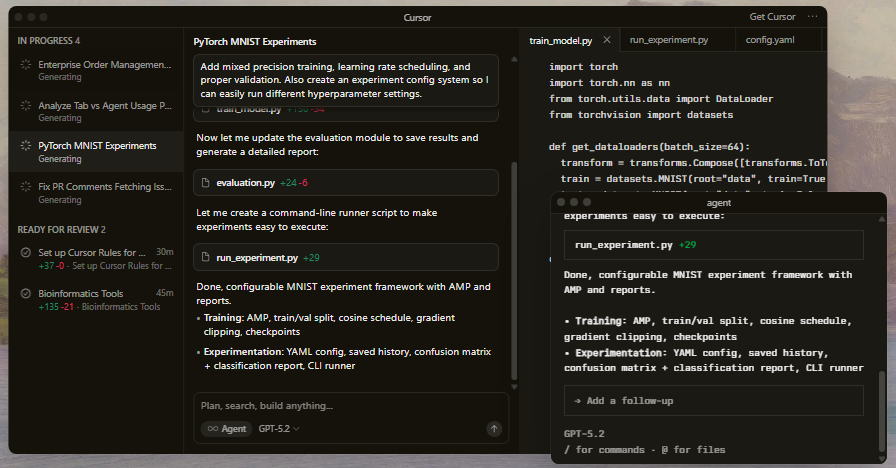
Task: Click the agent window scrollbar thumb
Action: (x=882, y=411)
